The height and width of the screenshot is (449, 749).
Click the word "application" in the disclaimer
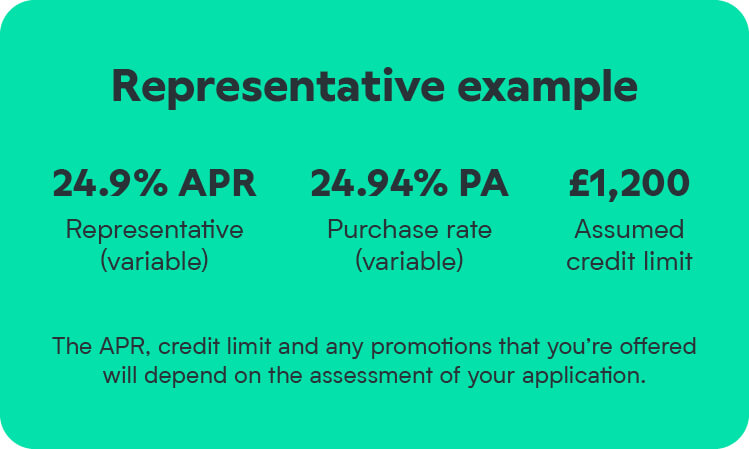(x=589, y=378)
